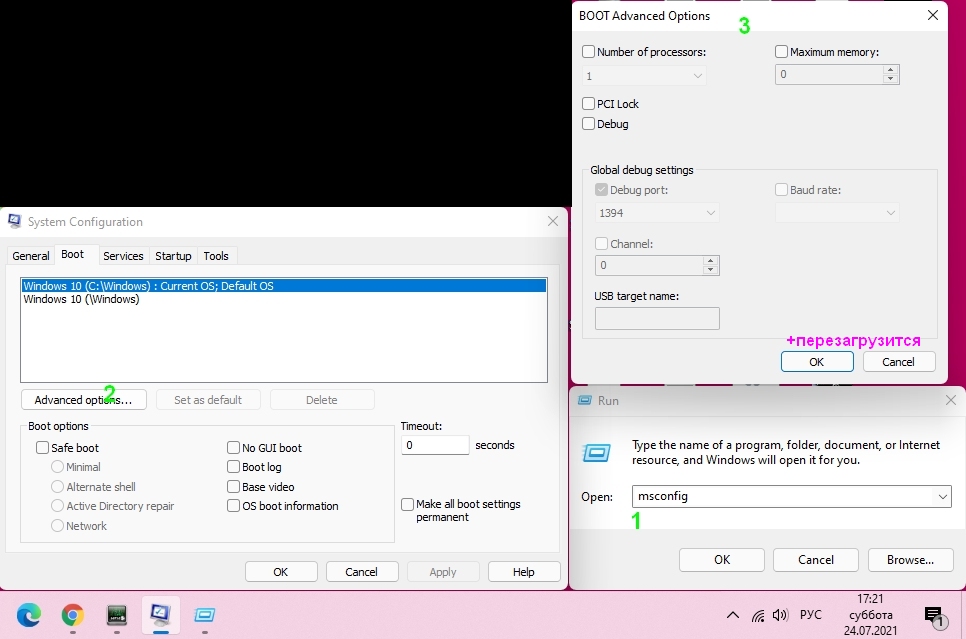Expand the Debug port 1394 dropdown
Screen dimensions: 966x639
coord(710,213)
